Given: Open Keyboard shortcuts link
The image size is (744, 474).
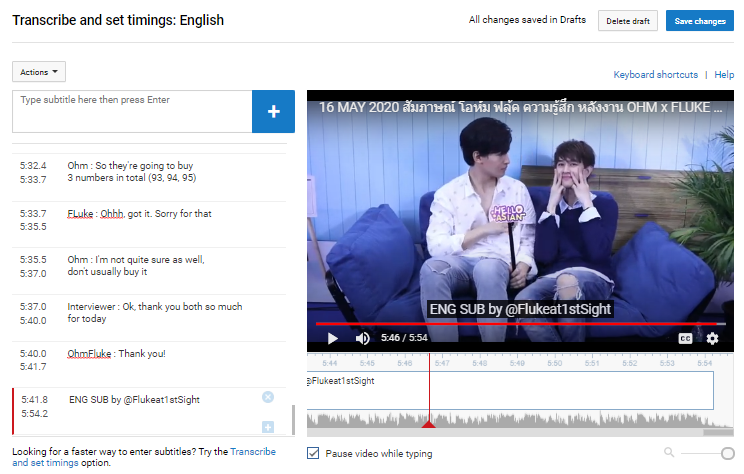Looking at the screenshot, I should coord(655,74).
